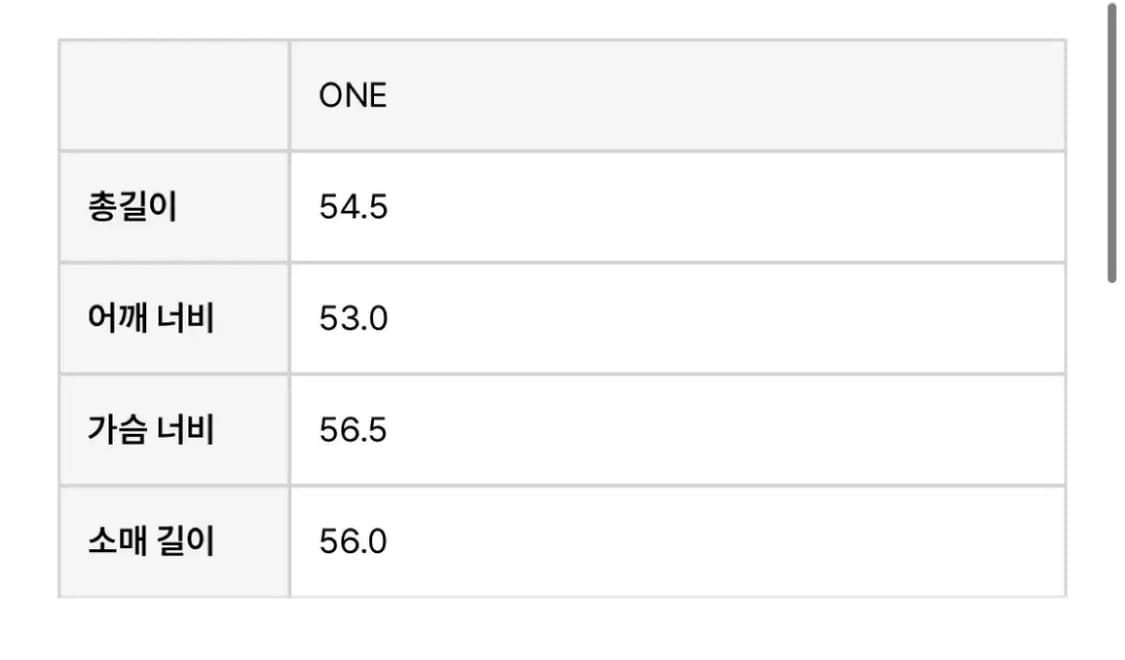Click the scrollbar track below the thumb
Image resolution: width=1125 pixels, height=660 pixels.
(x=1111, y=466)
